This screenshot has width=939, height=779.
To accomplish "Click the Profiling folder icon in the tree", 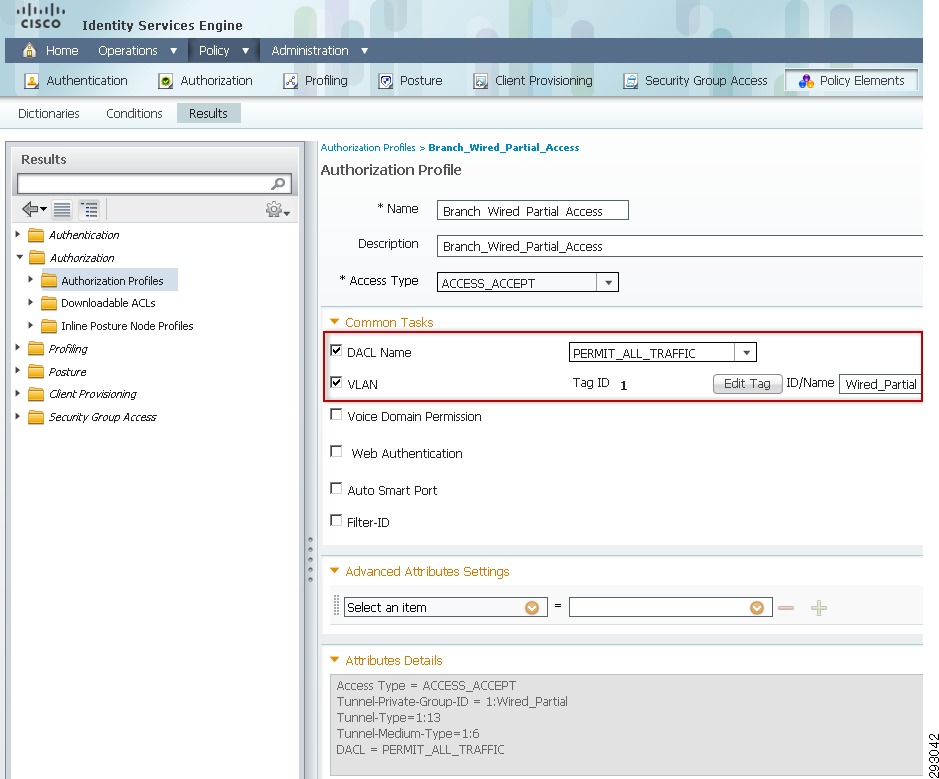I will click(x=36, y=348).
